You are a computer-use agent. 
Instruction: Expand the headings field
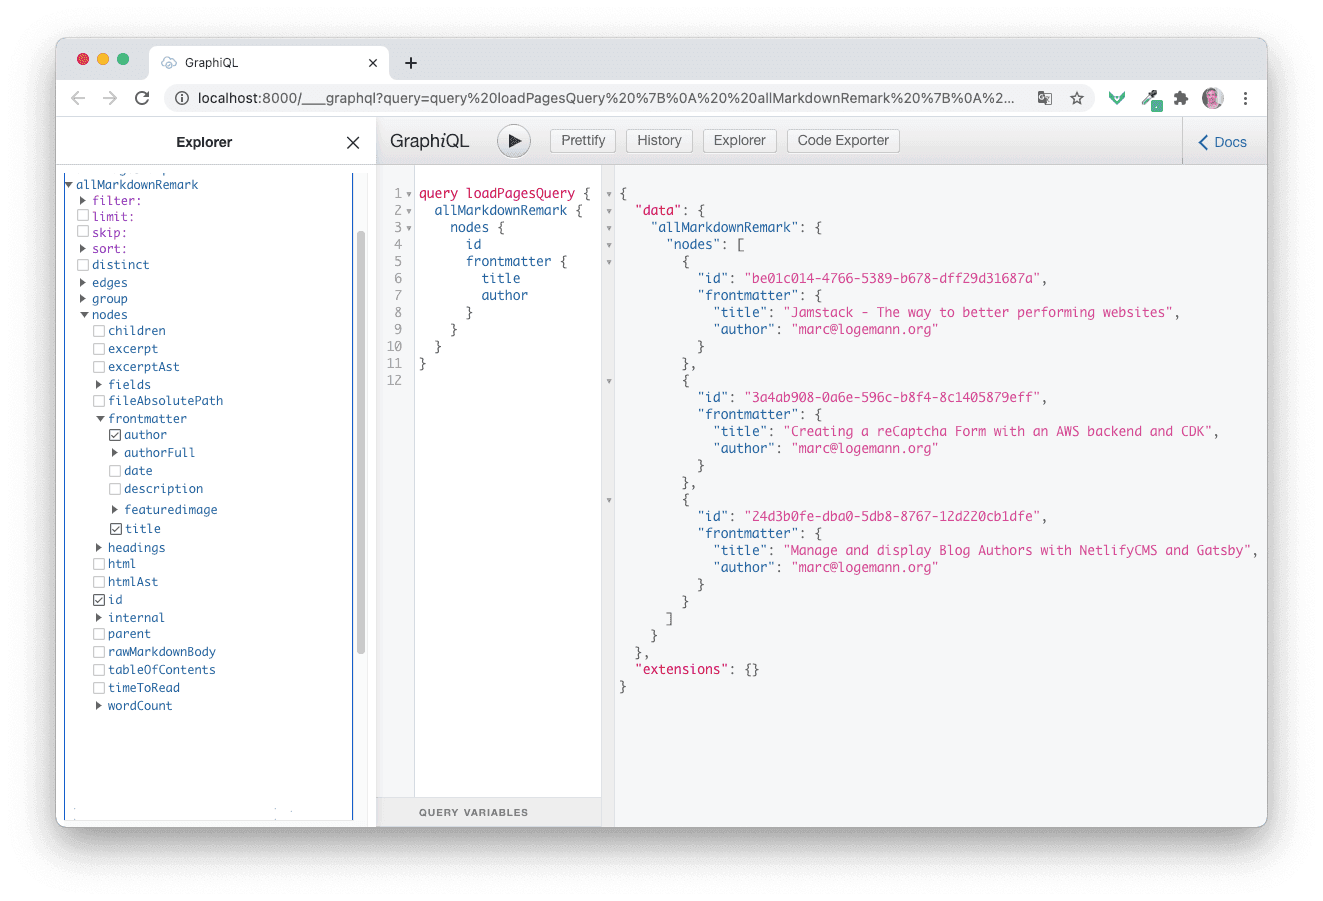point(99,548)
